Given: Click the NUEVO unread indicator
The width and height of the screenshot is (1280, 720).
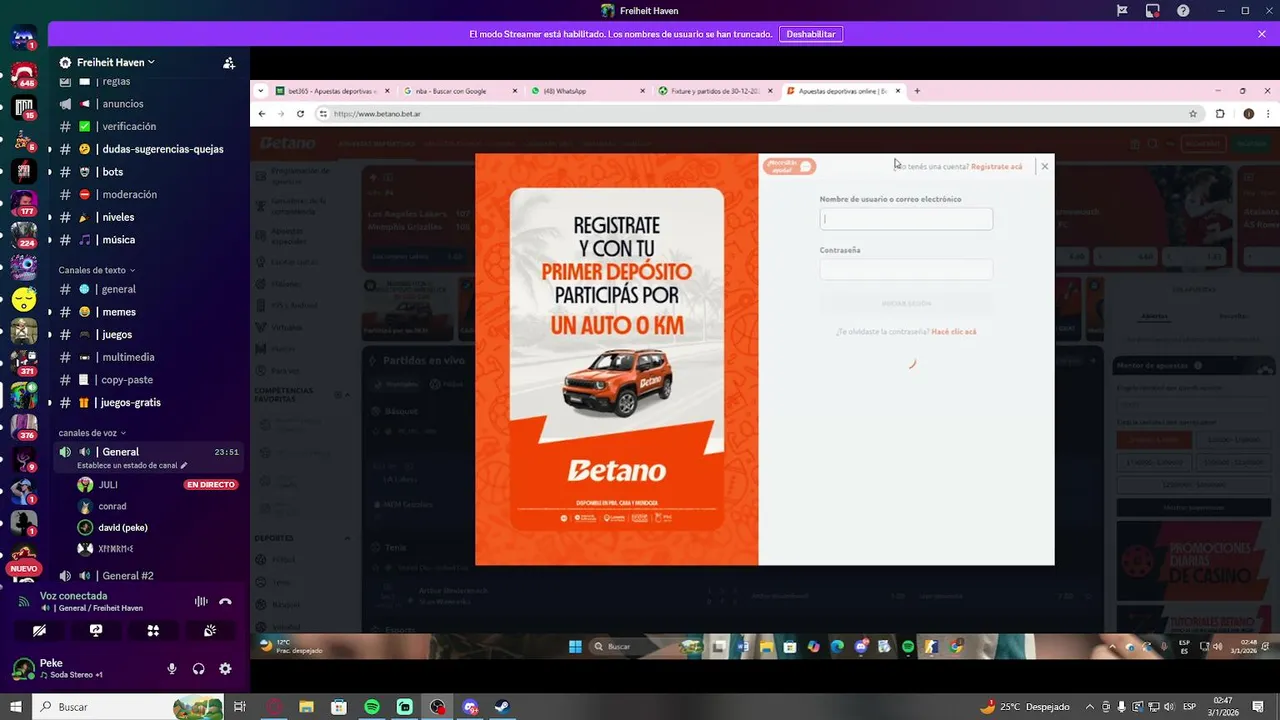Looking at the screenshot, I should pos(24,568).
